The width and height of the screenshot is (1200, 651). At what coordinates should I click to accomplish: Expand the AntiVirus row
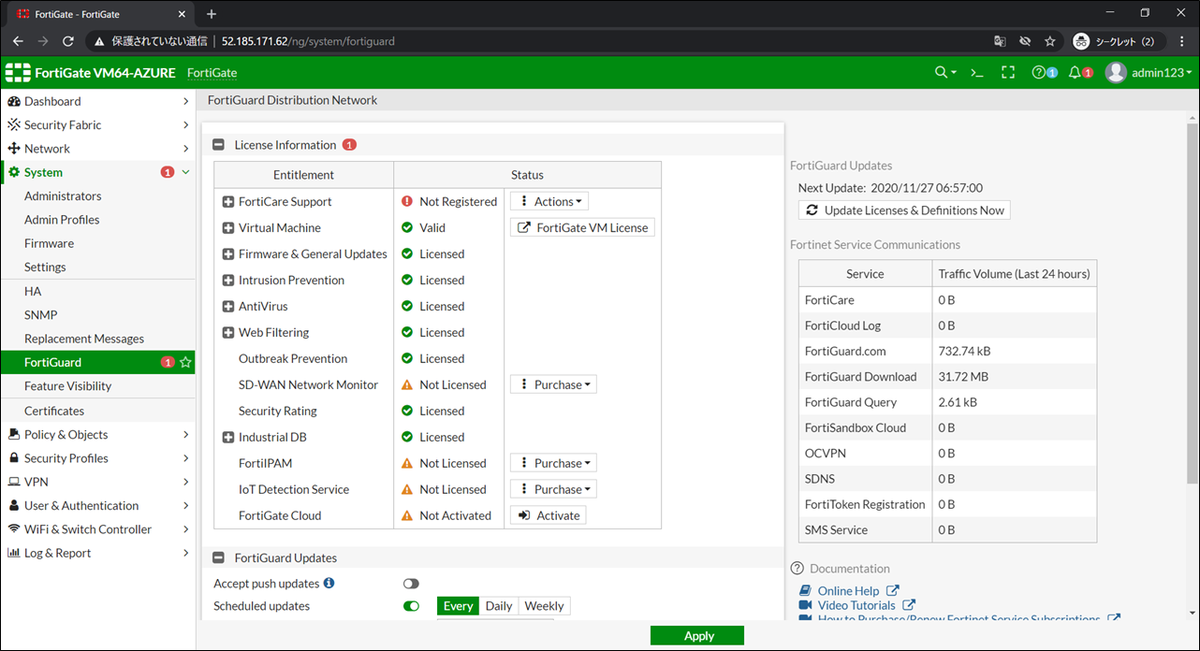click(228, 306)
